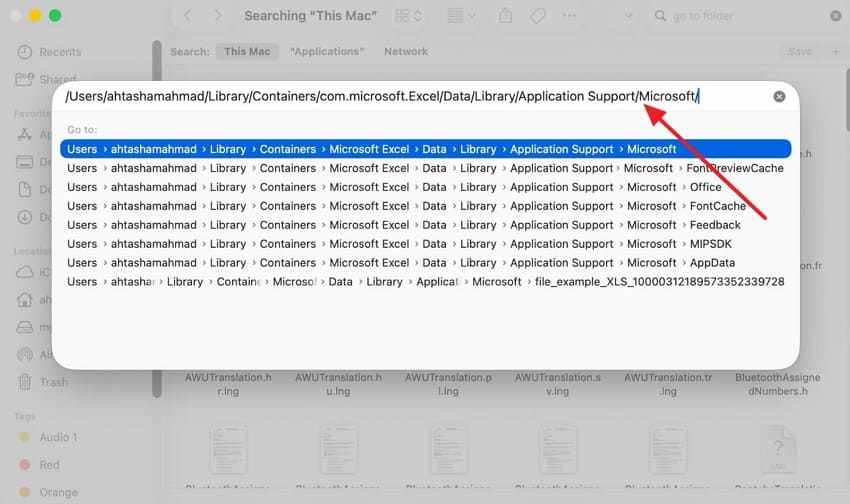Clear the Go to Folder path field
850x504 pixels.
tap(779, 96)
